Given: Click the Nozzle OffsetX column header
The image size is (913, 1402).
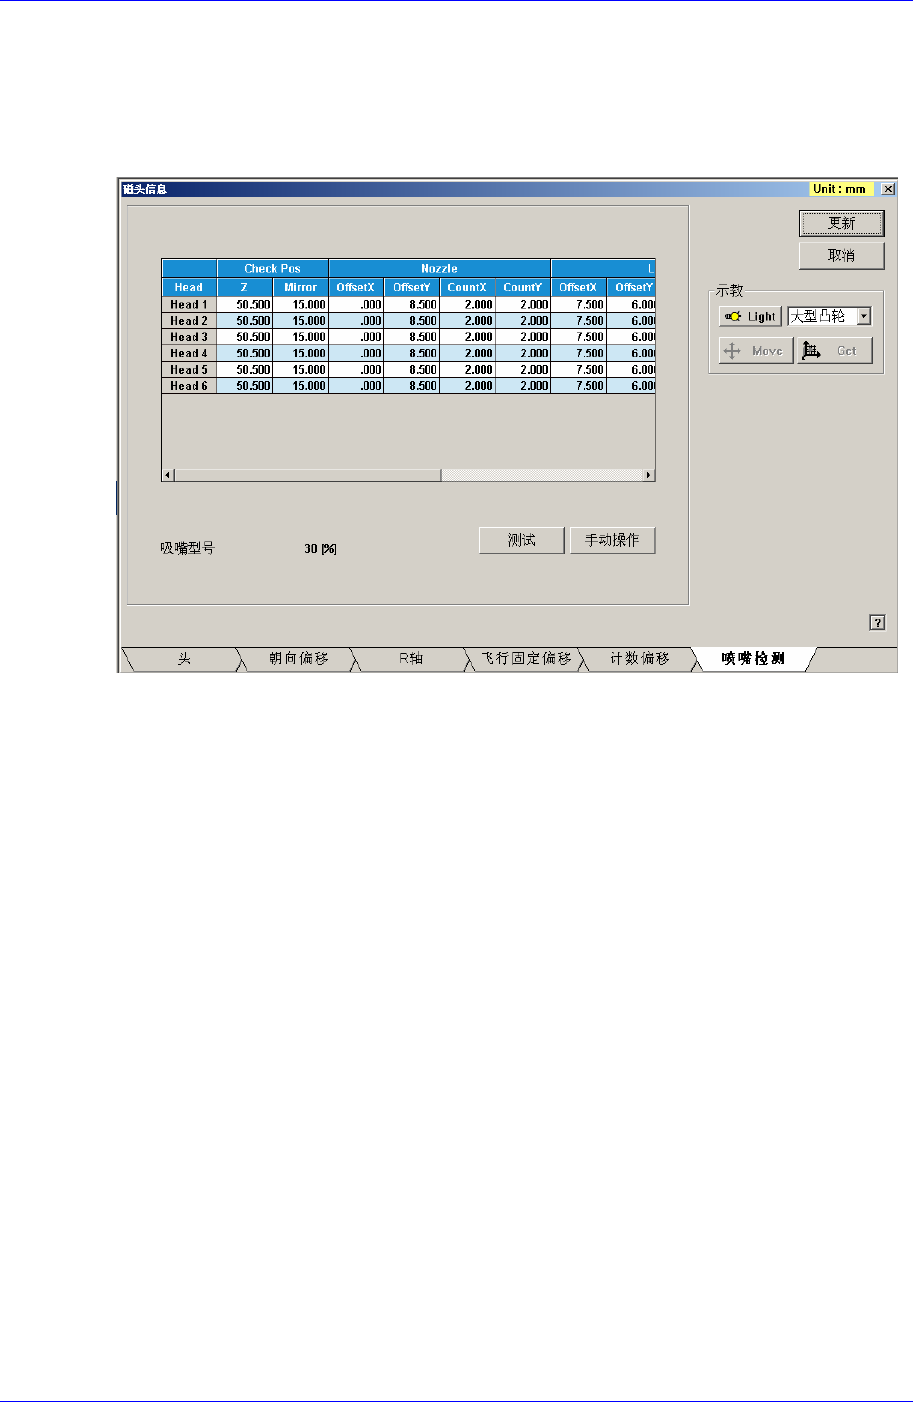Looking at the screenshot, I should pyautogui.click(x=356, y=287).
